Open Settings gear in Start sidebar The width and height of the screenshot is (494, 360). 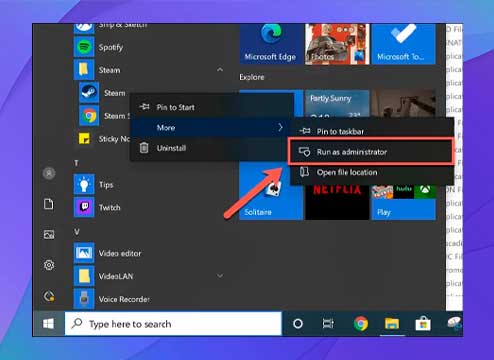49,265
